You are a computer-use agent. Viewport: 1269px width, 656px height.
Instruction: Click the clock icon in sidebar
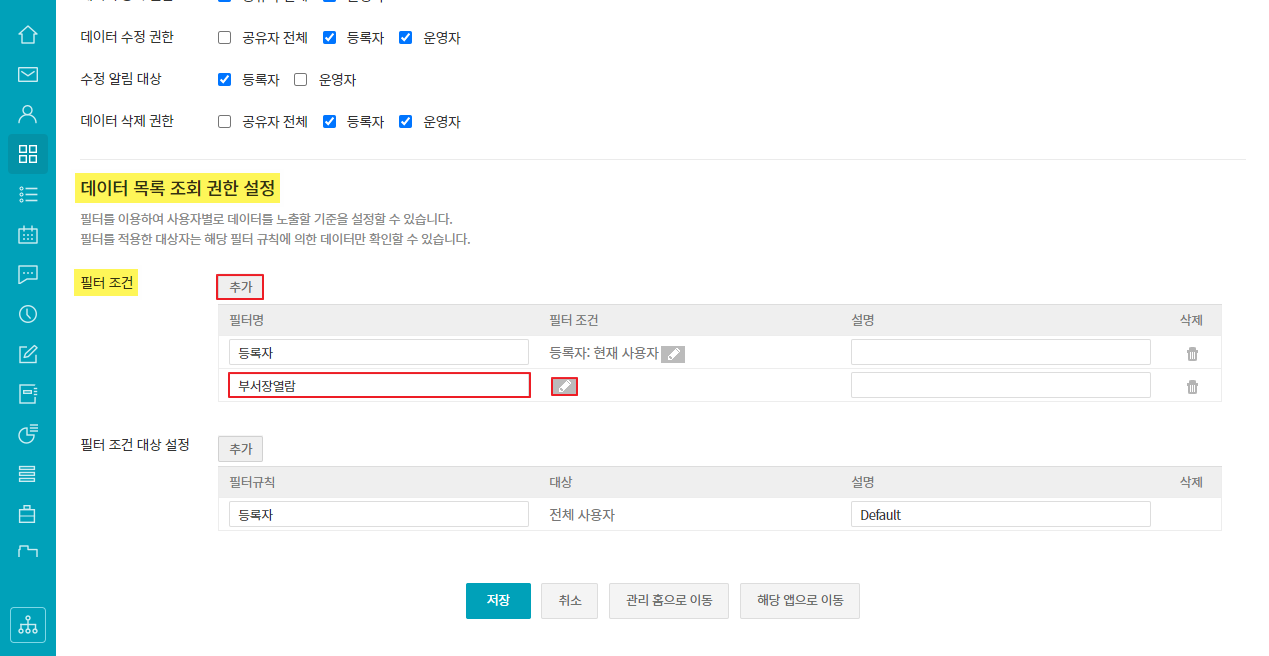(28, 314)
